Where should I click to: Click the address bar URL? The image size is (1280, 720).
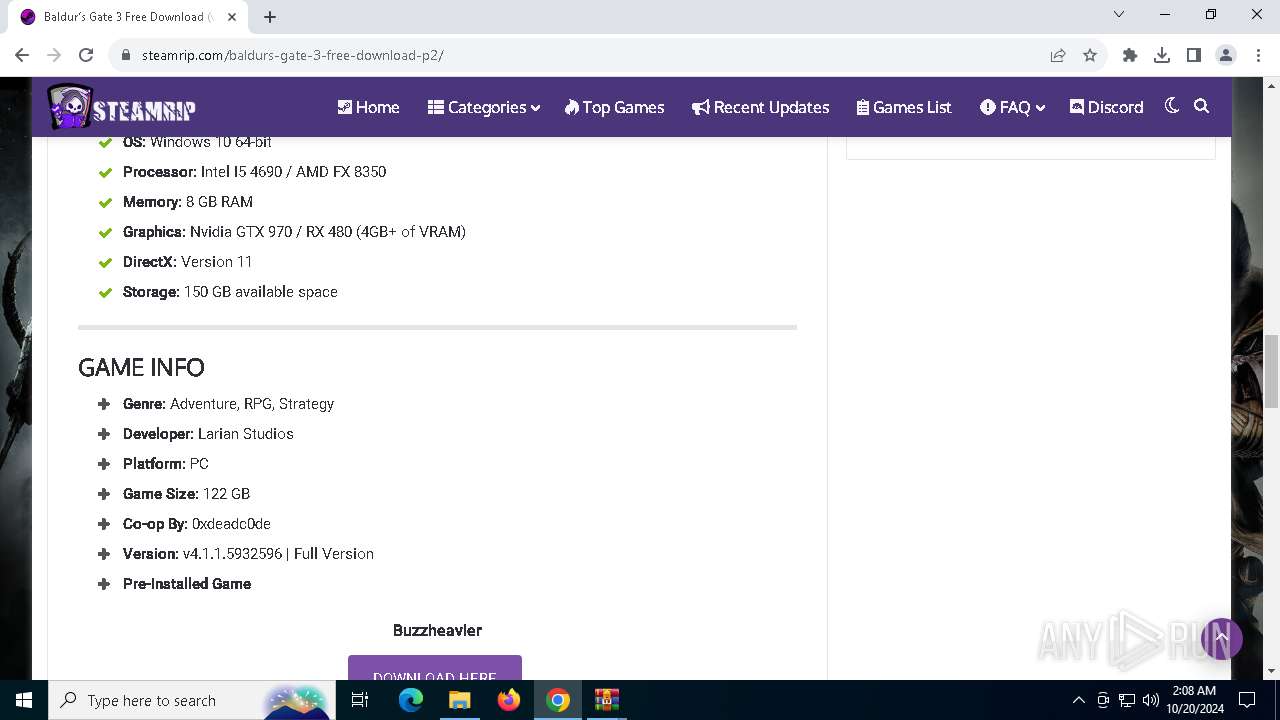click(x=293, y=55)
